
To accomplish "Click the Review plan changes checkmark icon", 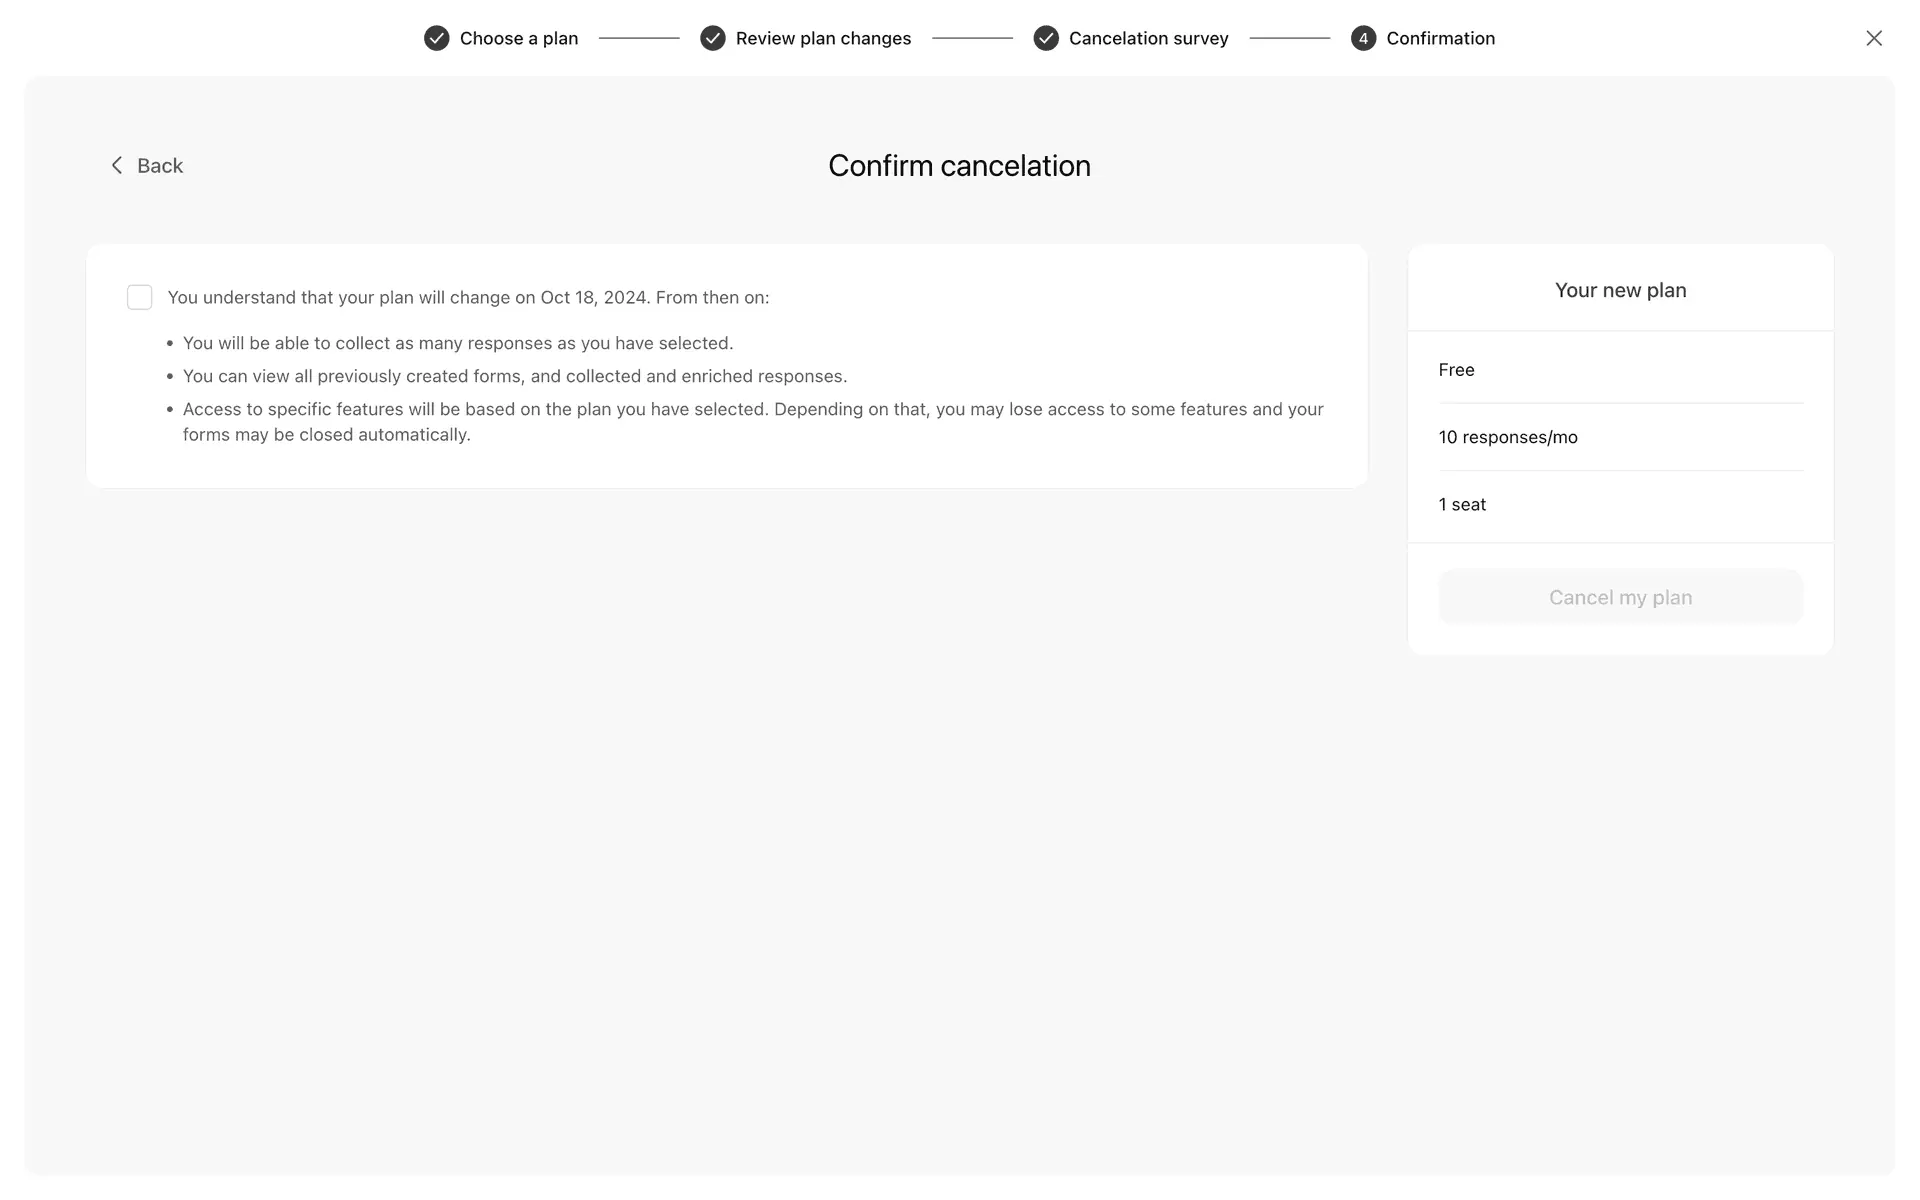I will tap(712, 38).
